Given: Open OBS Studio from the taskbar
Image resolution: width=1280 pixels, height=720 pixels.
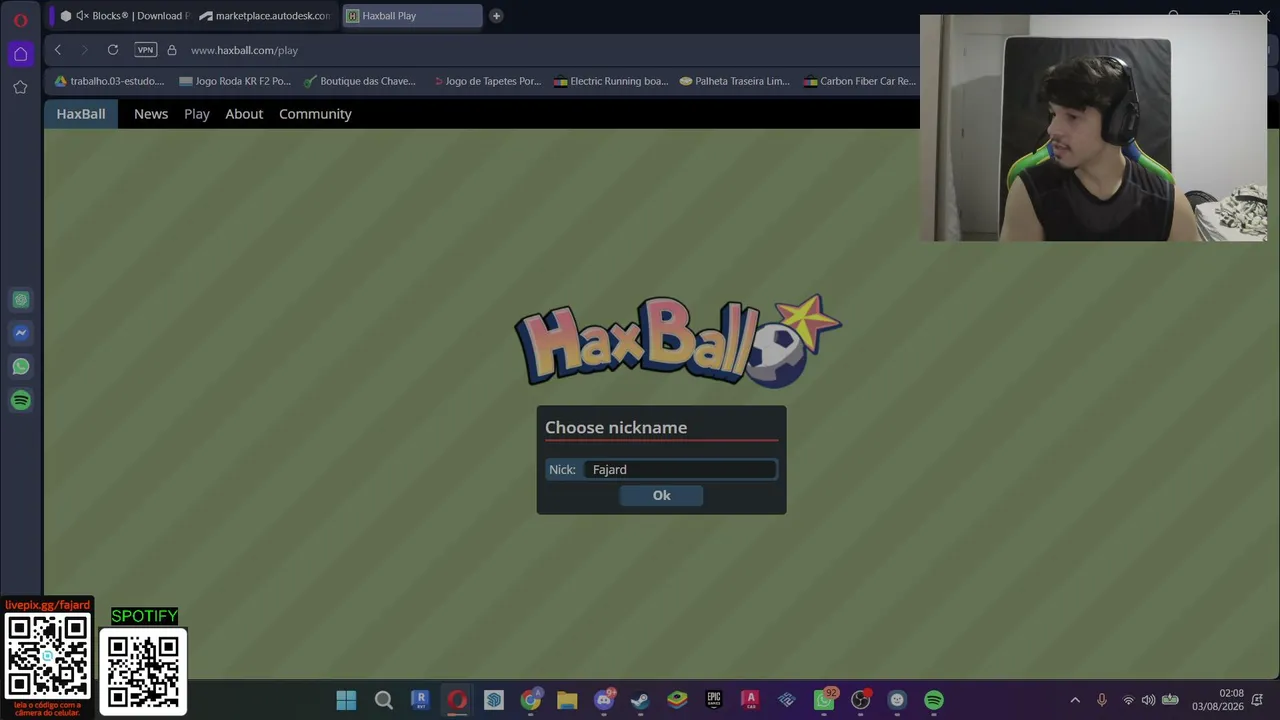Looking at the screenshot, I should pos(860,700).
